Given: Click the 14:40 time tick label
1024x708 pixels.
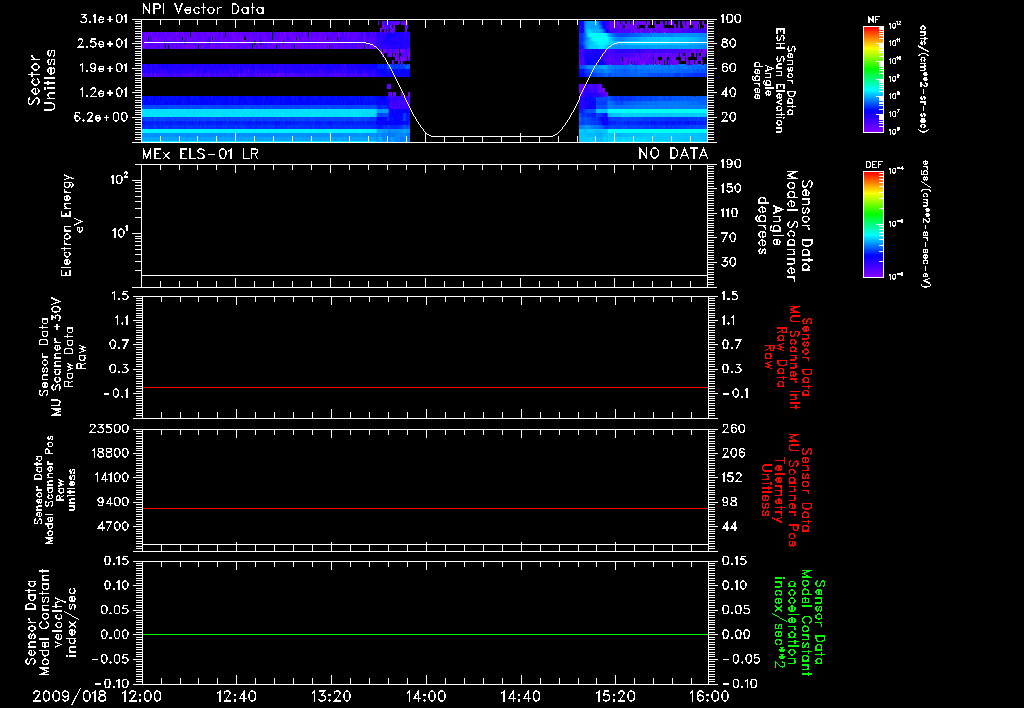Looking at the screenshot, I should tap(520, 696).
